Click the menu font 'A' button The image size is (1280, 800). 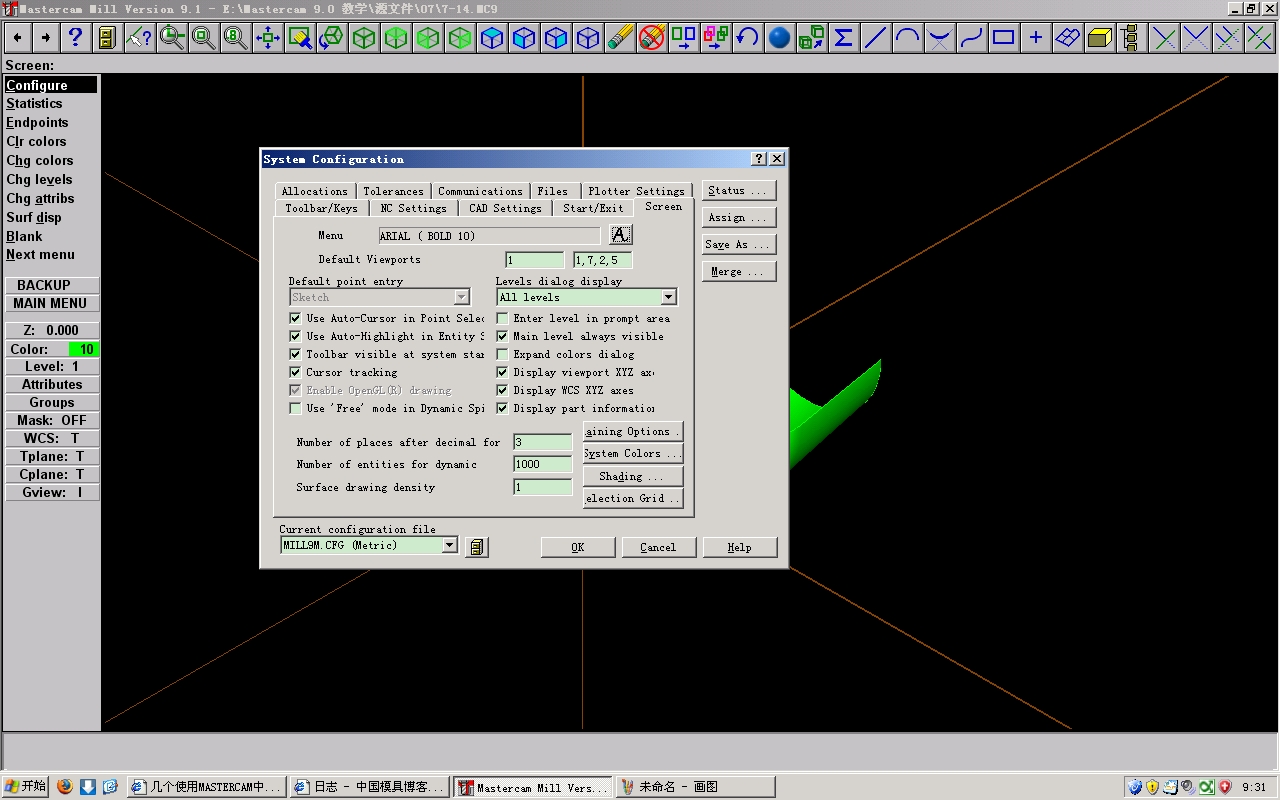click(x=621, y=235)
